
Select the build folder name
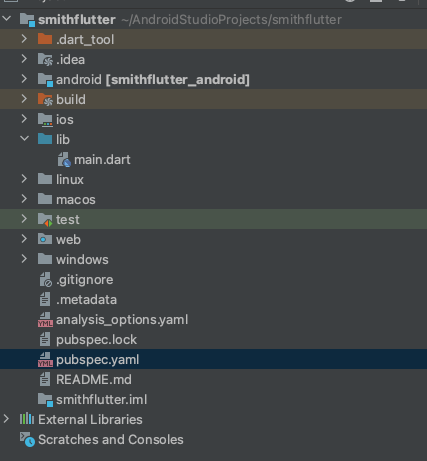coord(71,99)
